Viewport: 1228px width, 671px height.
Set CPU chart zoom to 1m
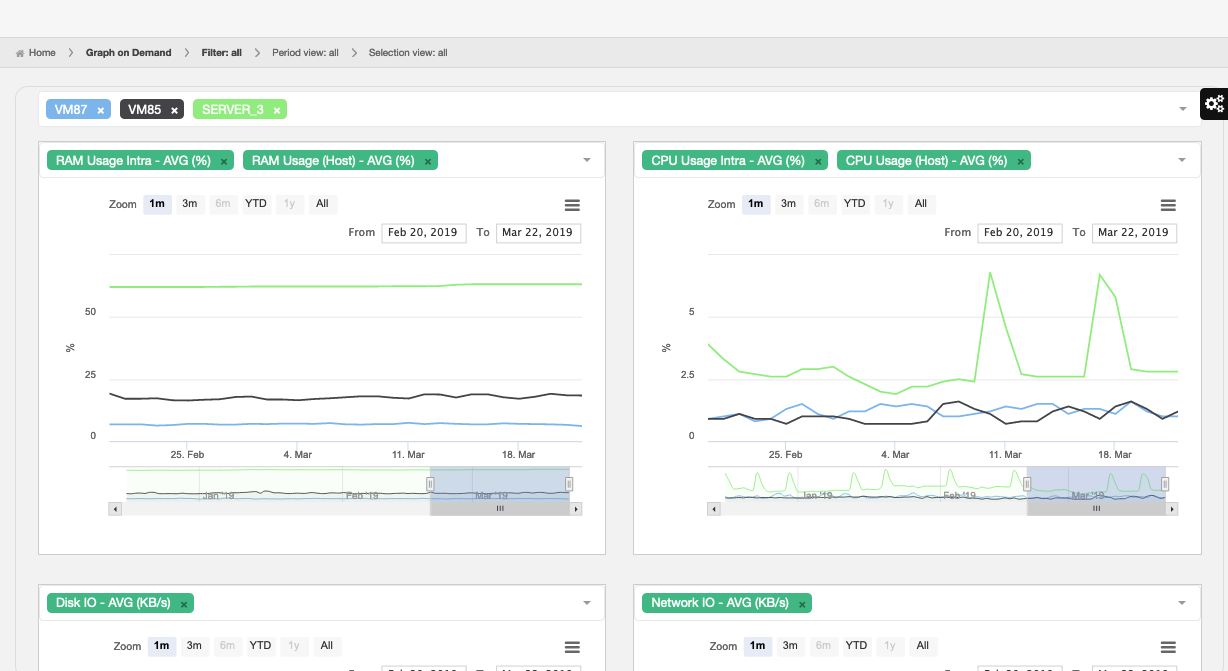756,204
